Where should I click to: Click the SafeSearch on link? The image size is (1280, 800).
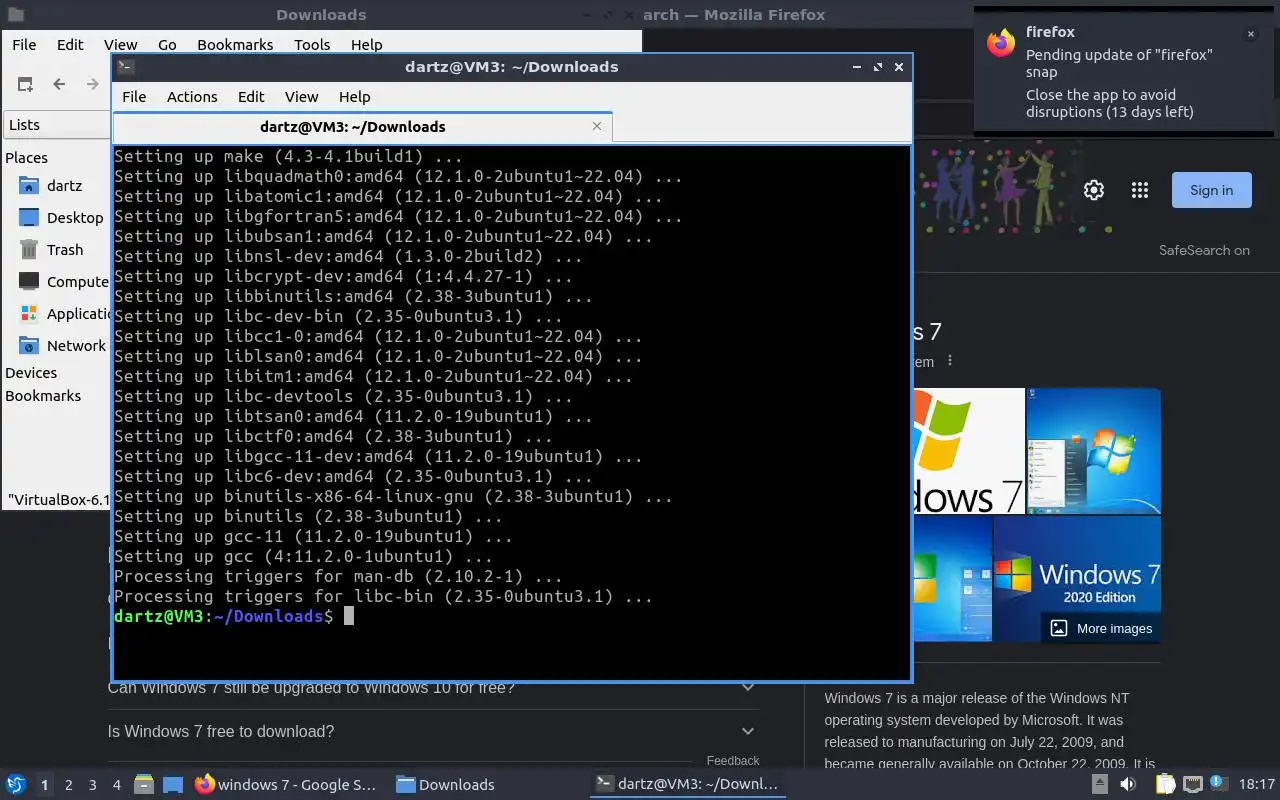click(x=1204, y=251)
